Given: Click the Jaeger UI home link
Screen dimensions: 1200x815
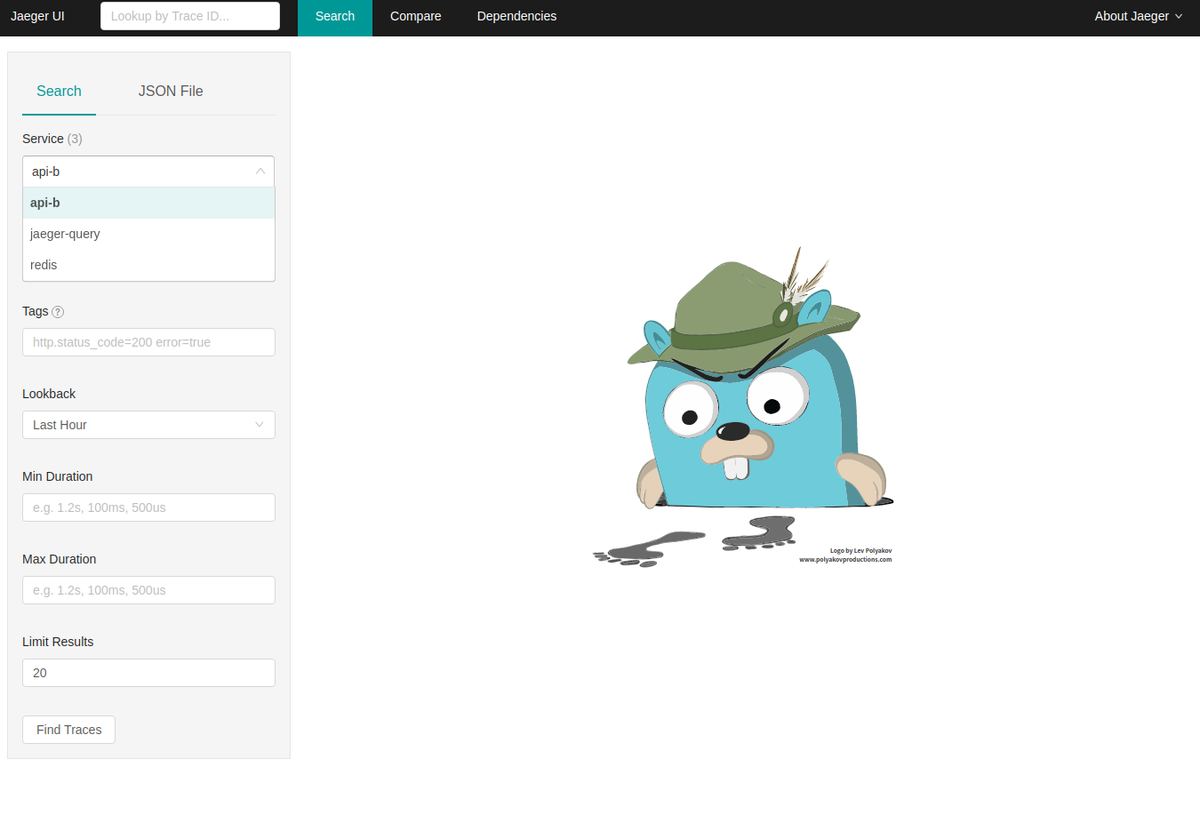Looking at the screenshot, I should (38, 16).
